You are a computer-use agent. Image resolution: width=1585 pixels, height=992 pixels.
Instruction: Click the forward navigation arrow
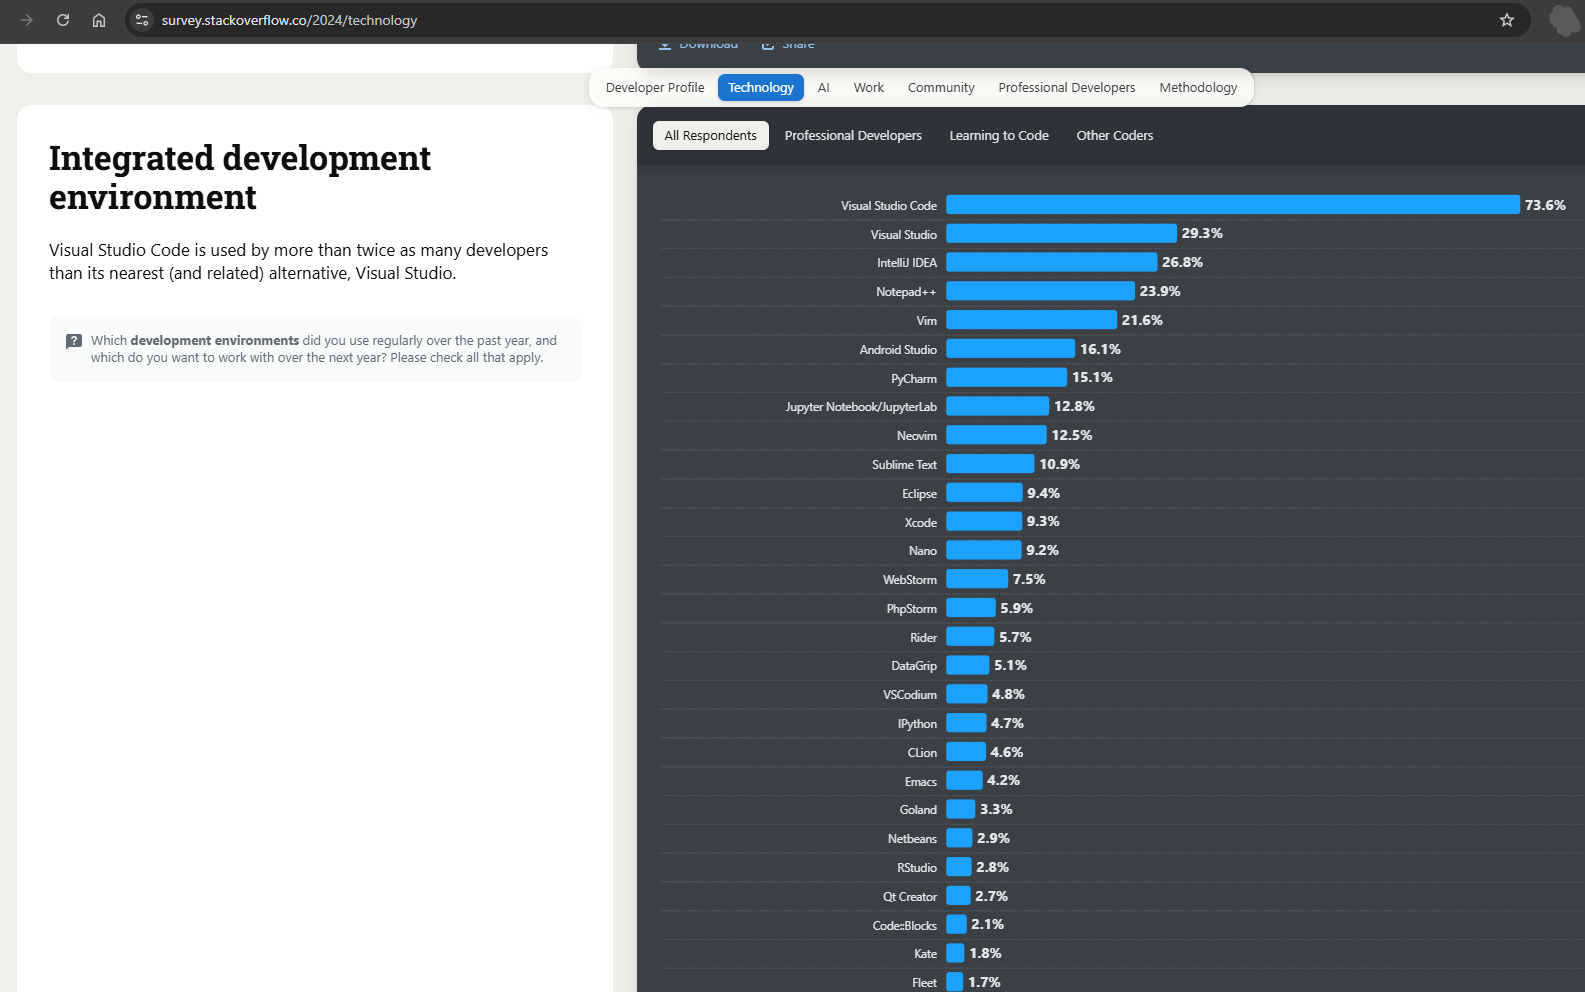pyautogui.click(x=27, y=20)
